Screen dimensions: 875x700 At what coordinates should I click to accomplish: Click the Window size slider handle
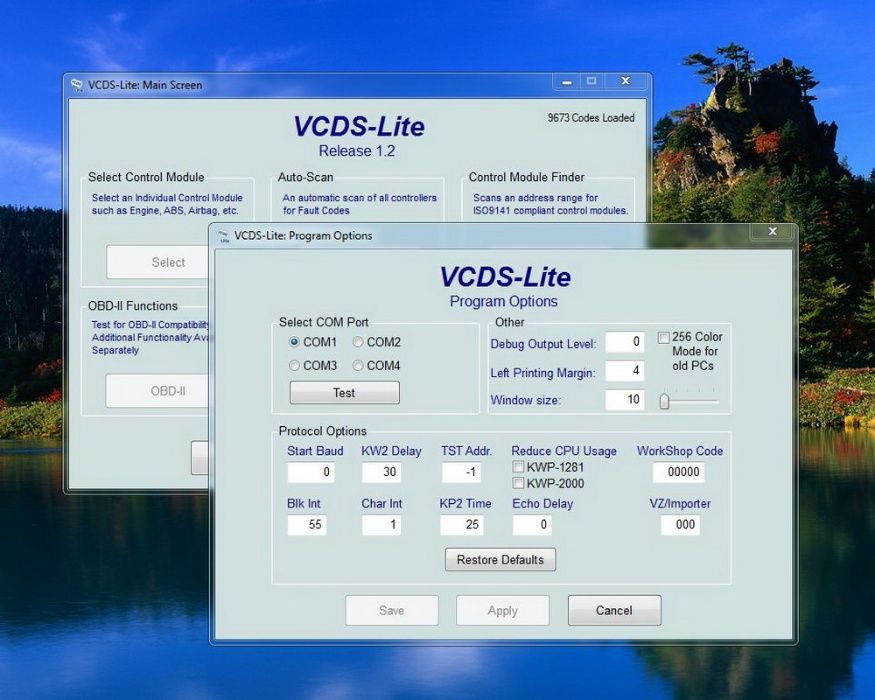[x=664, y=401]
